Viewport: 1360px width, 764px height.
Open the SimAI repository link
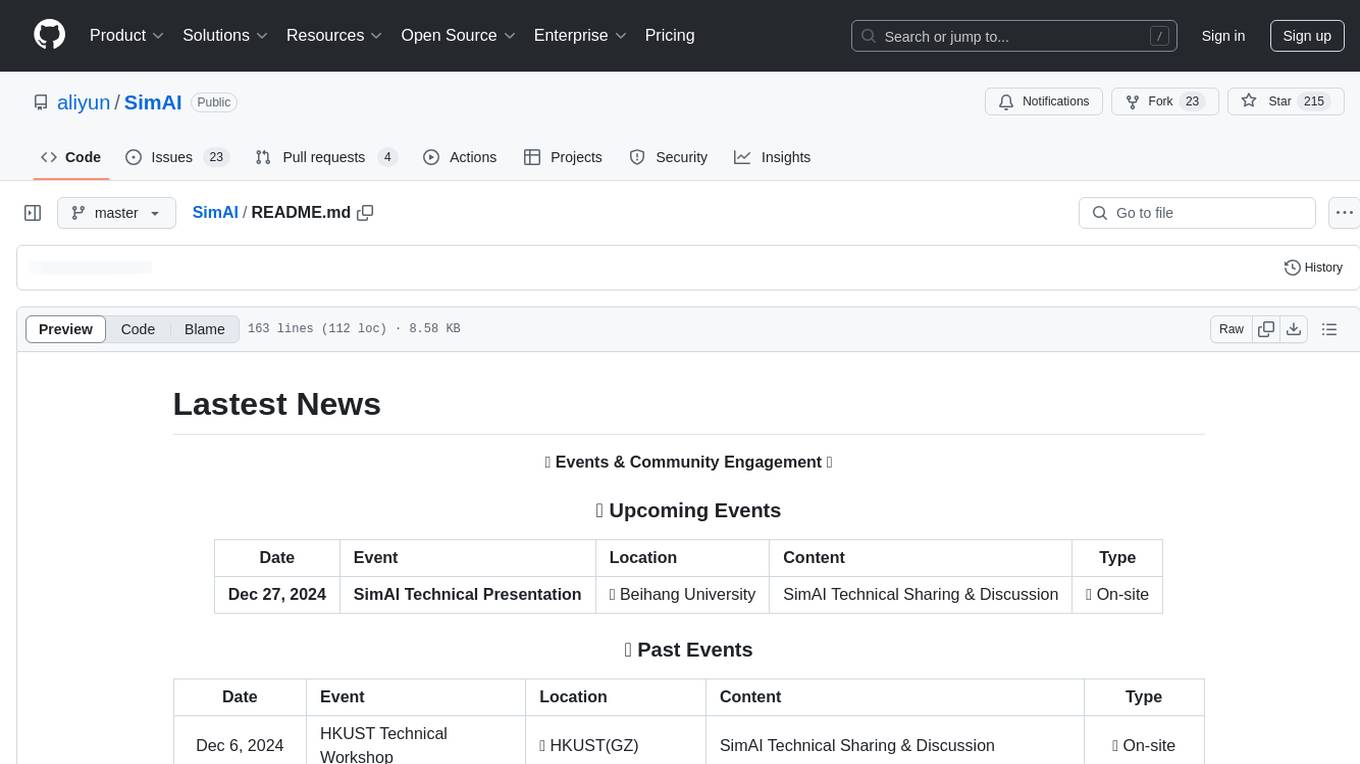point(153,102)
